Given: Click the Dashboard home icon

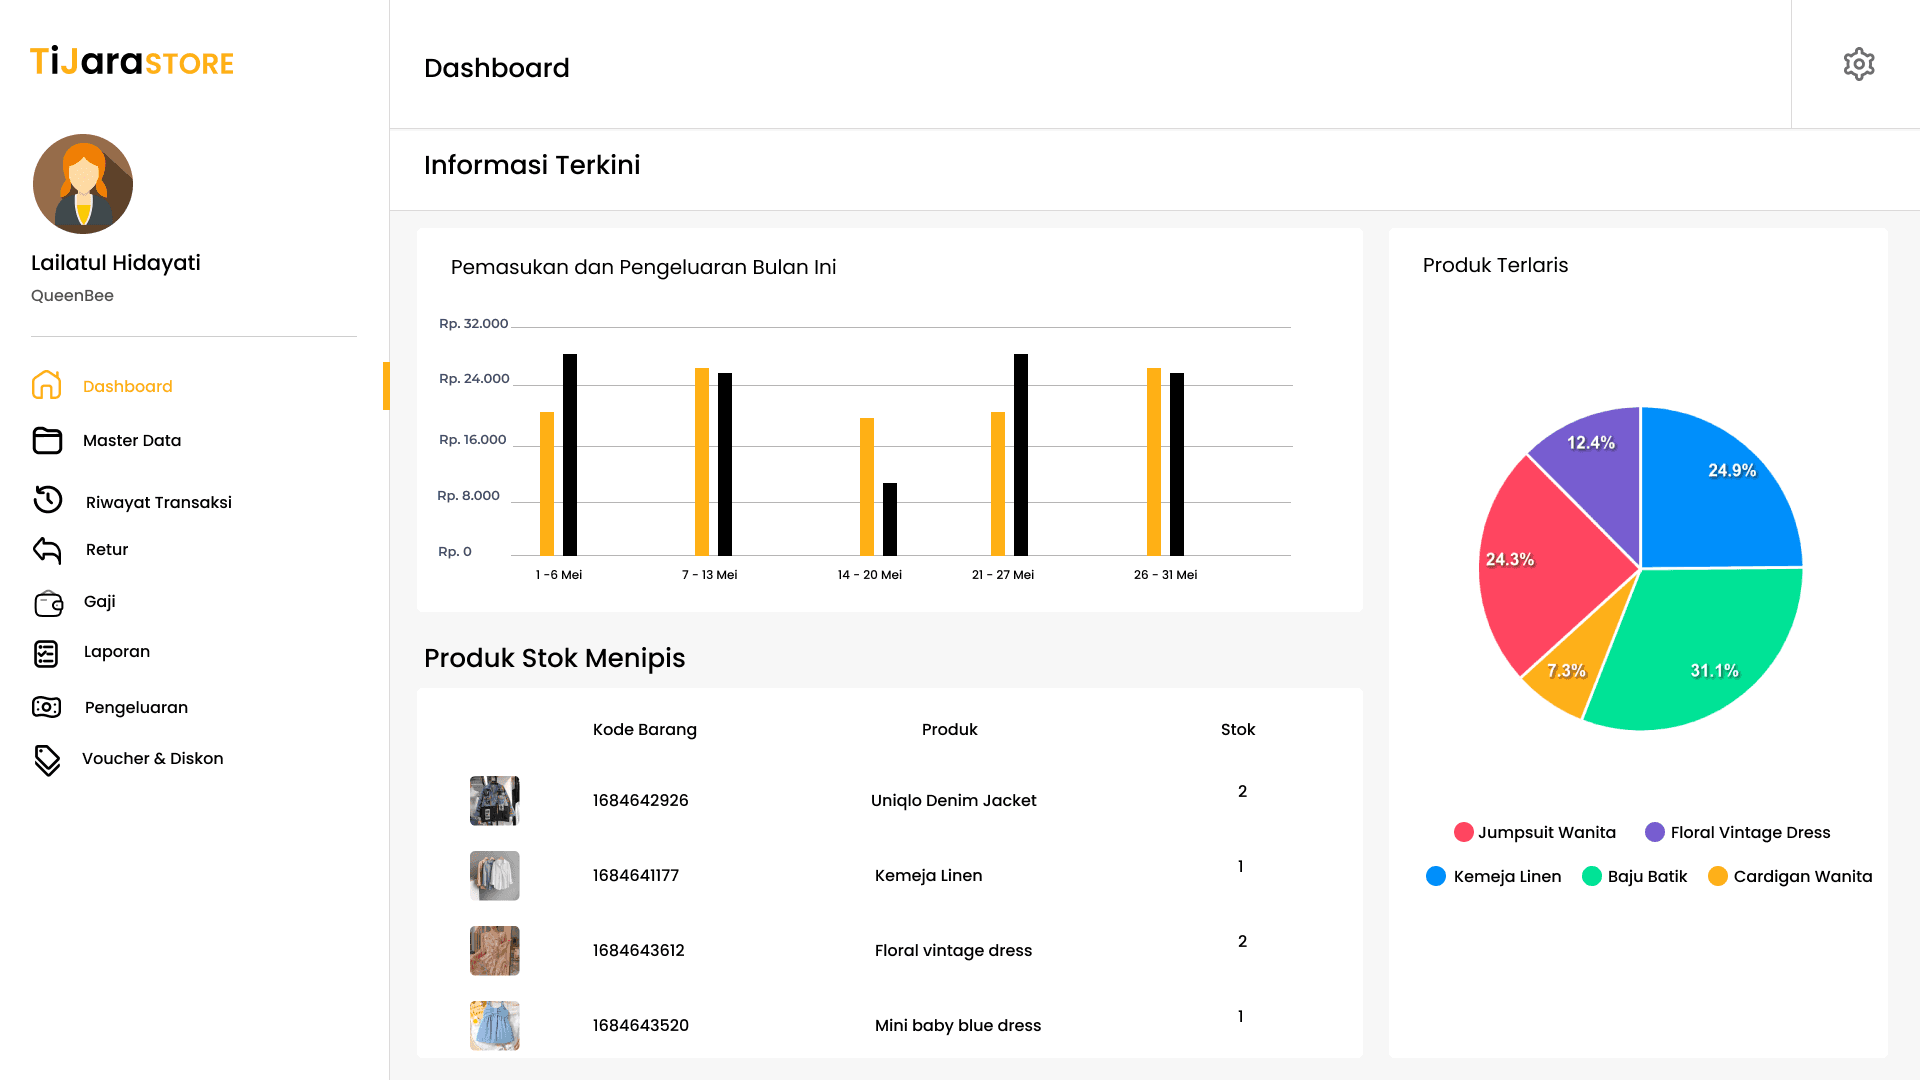Looking at the screenshot, I should [47, 385].
